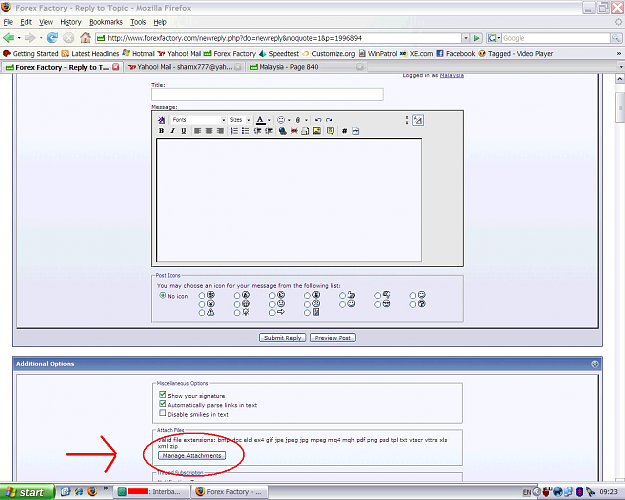625x500 pixels.
Task: Click the Submit Reply button
Action: [x=283, y=338]
